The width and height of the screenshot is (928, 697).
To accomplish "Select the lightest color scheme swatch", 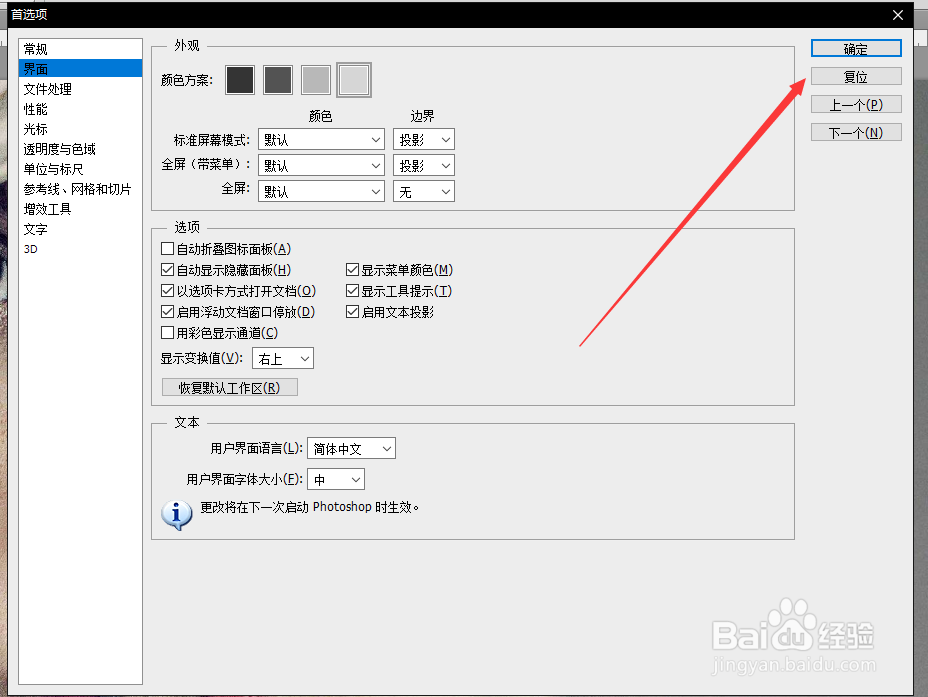I will coord(354,80).
